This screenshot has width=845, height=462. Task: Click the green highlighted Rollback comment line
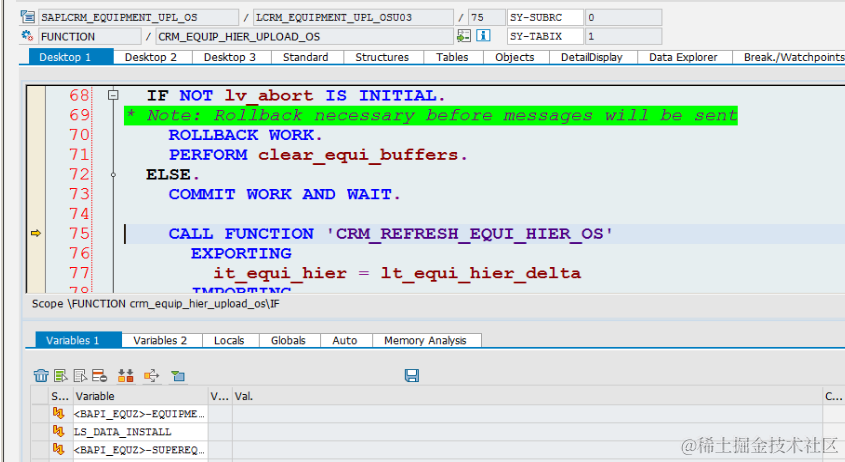pyautogui.click(x=431, y=115)
